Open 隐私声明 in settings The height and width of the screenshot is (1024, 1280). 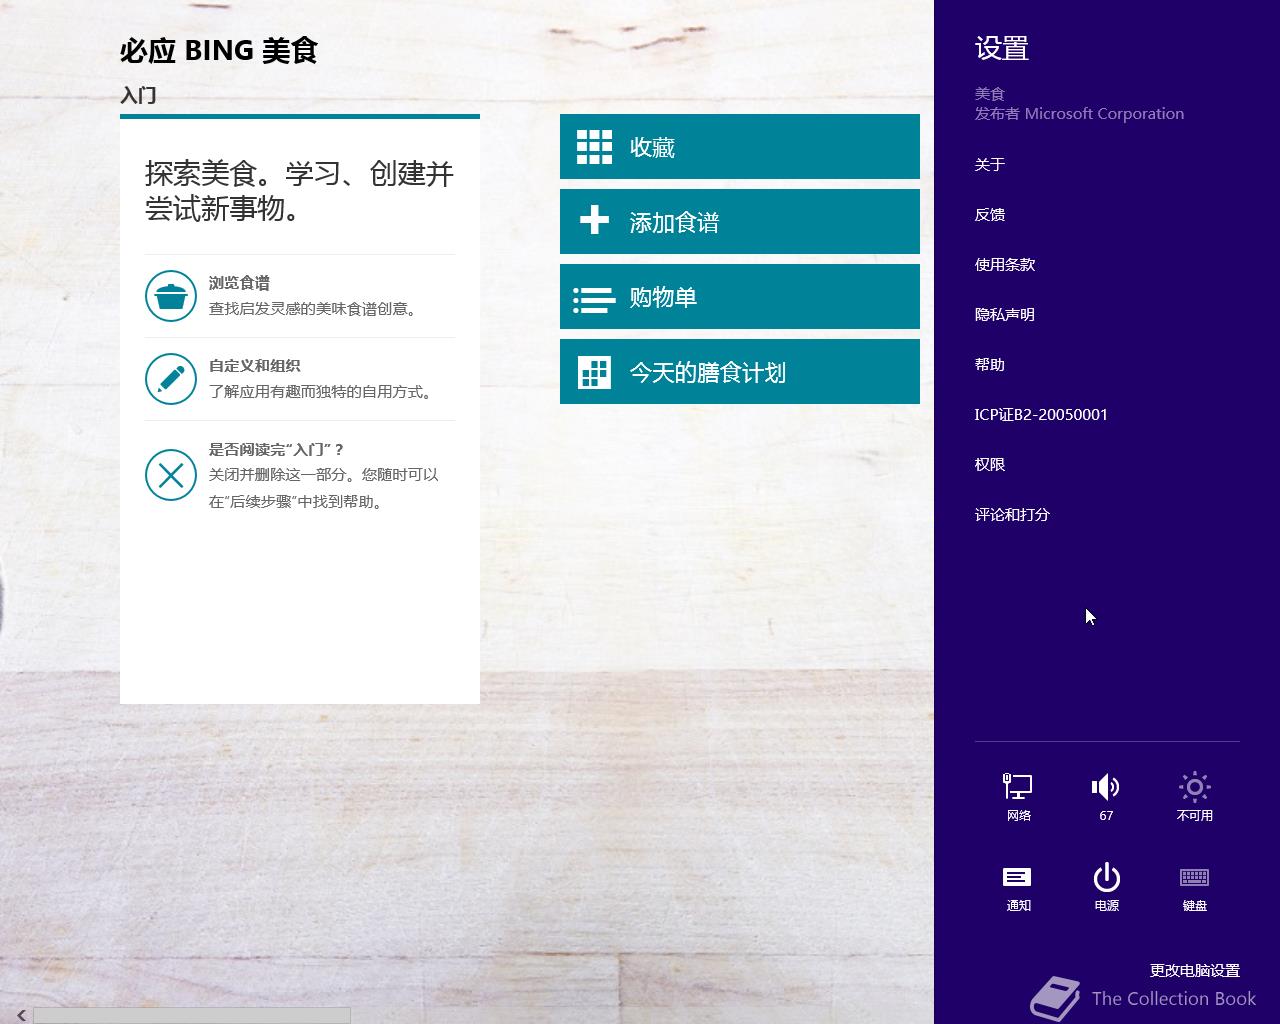click(1005, 314)
